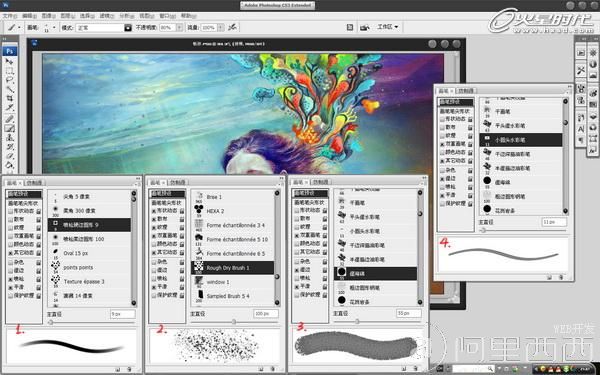
Task: Click the create new brush icon in panel 2
Action: (x=261, y=369)
